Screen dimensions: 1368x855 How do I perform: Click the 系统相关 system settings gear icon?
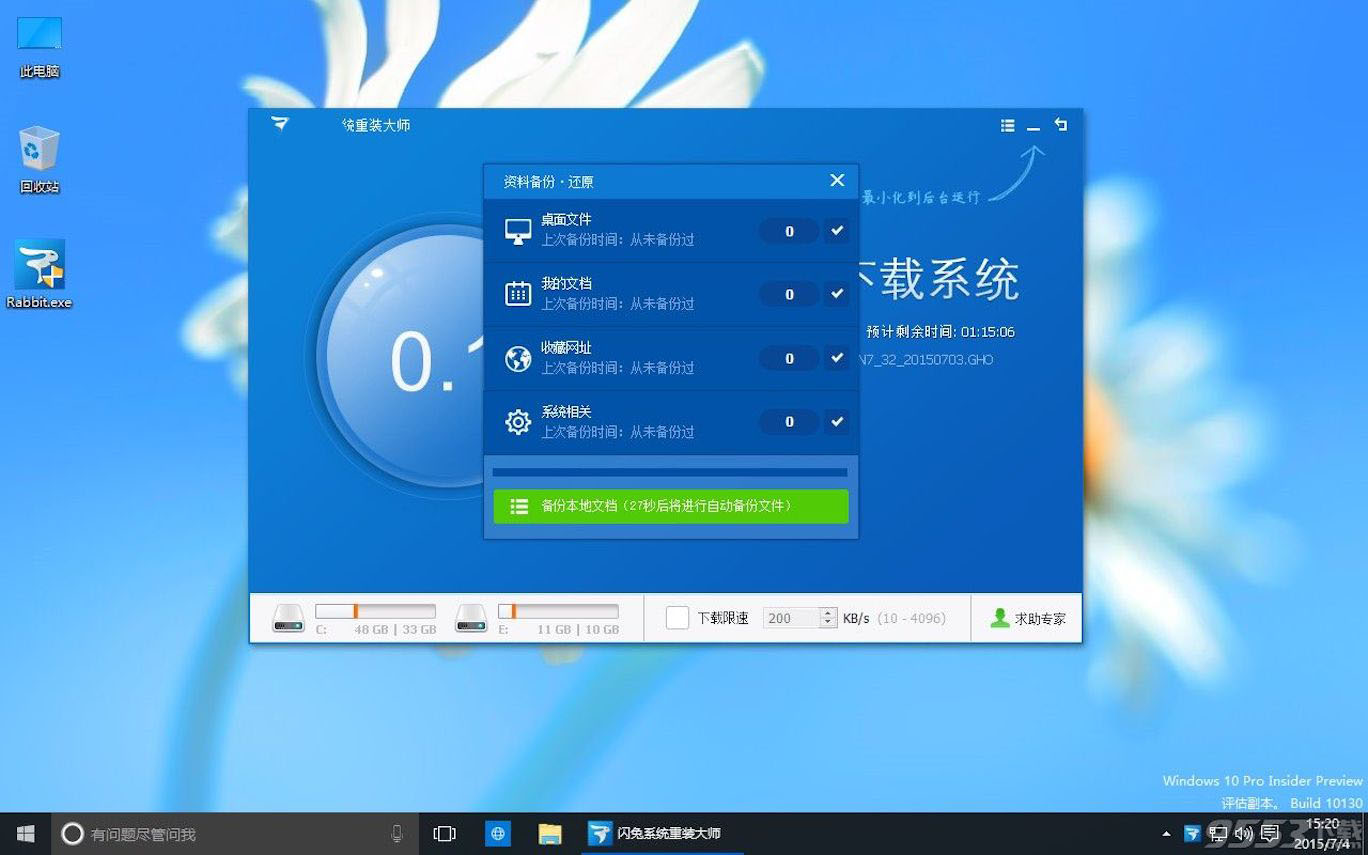(x=517, y=421)
